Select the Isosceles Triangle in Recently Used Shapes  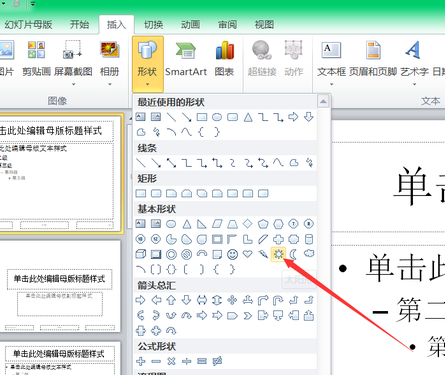pos(247,117)
